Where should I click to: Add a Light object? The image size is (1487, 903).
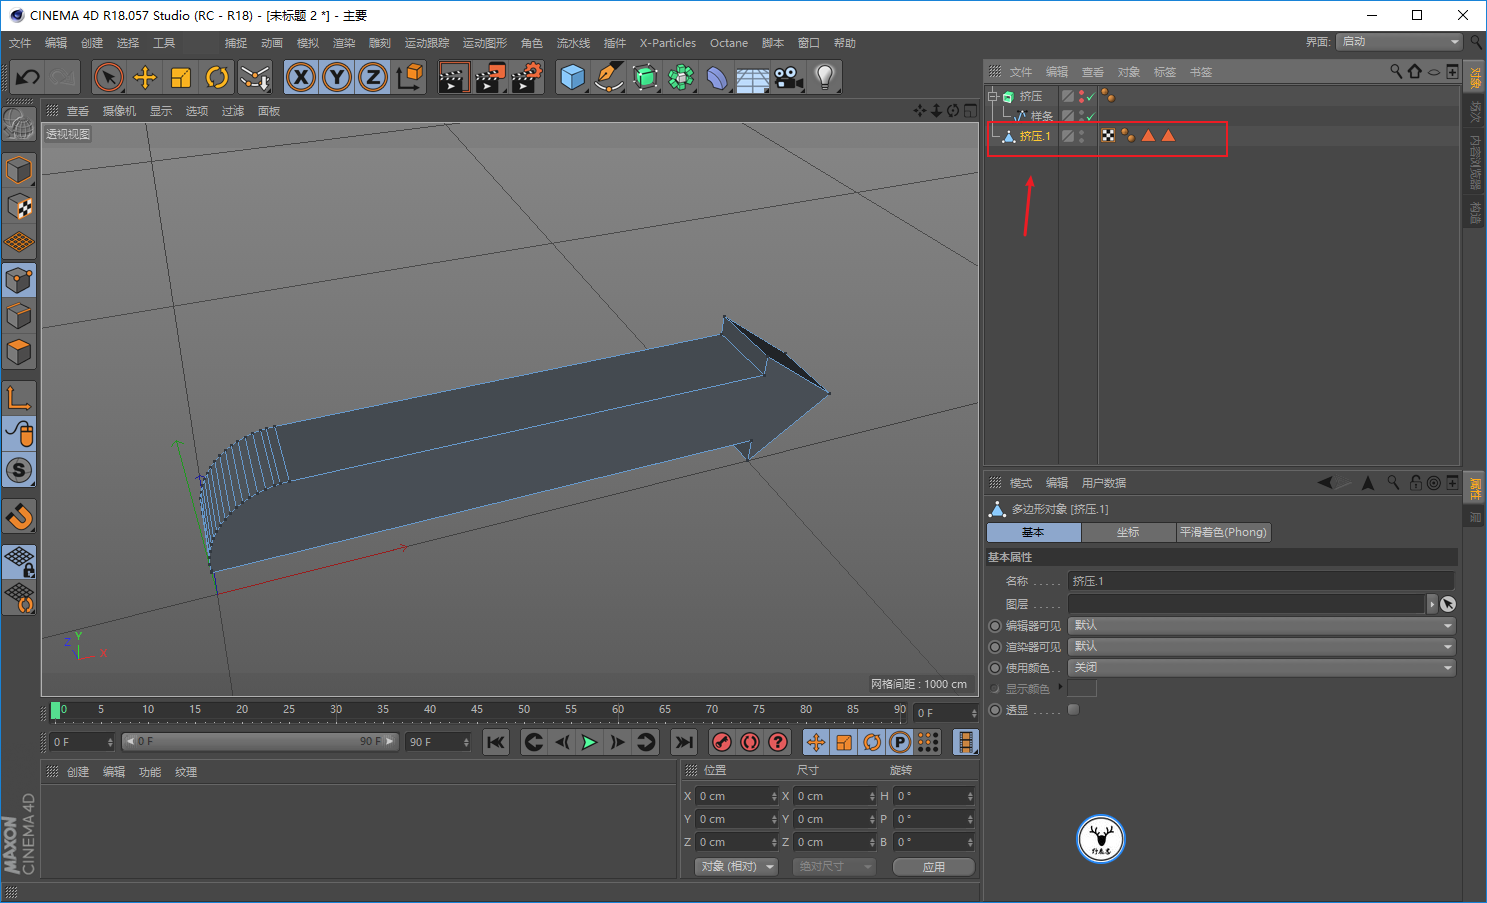pyautogui.click(x=825, y=77)
